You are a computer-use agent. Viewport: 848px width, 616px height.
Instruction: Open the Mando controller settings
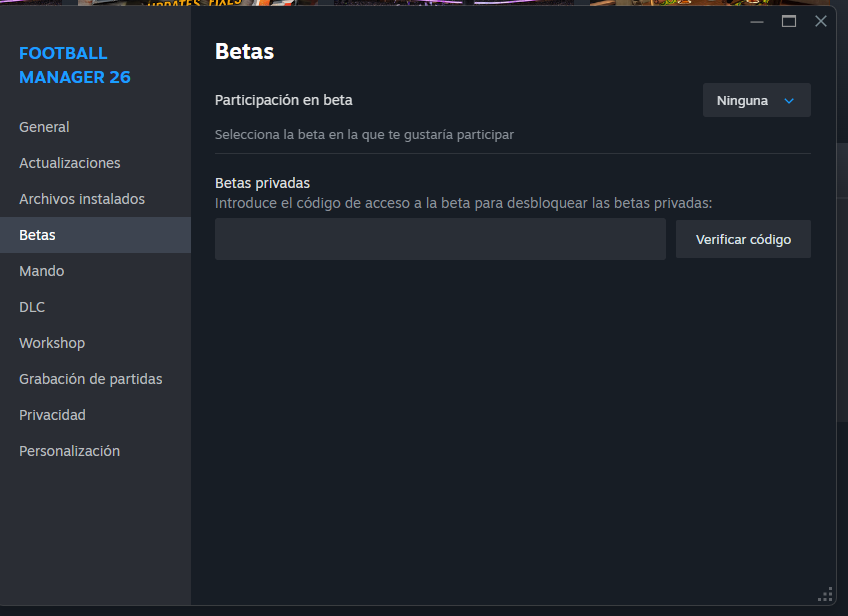(42, 271)
